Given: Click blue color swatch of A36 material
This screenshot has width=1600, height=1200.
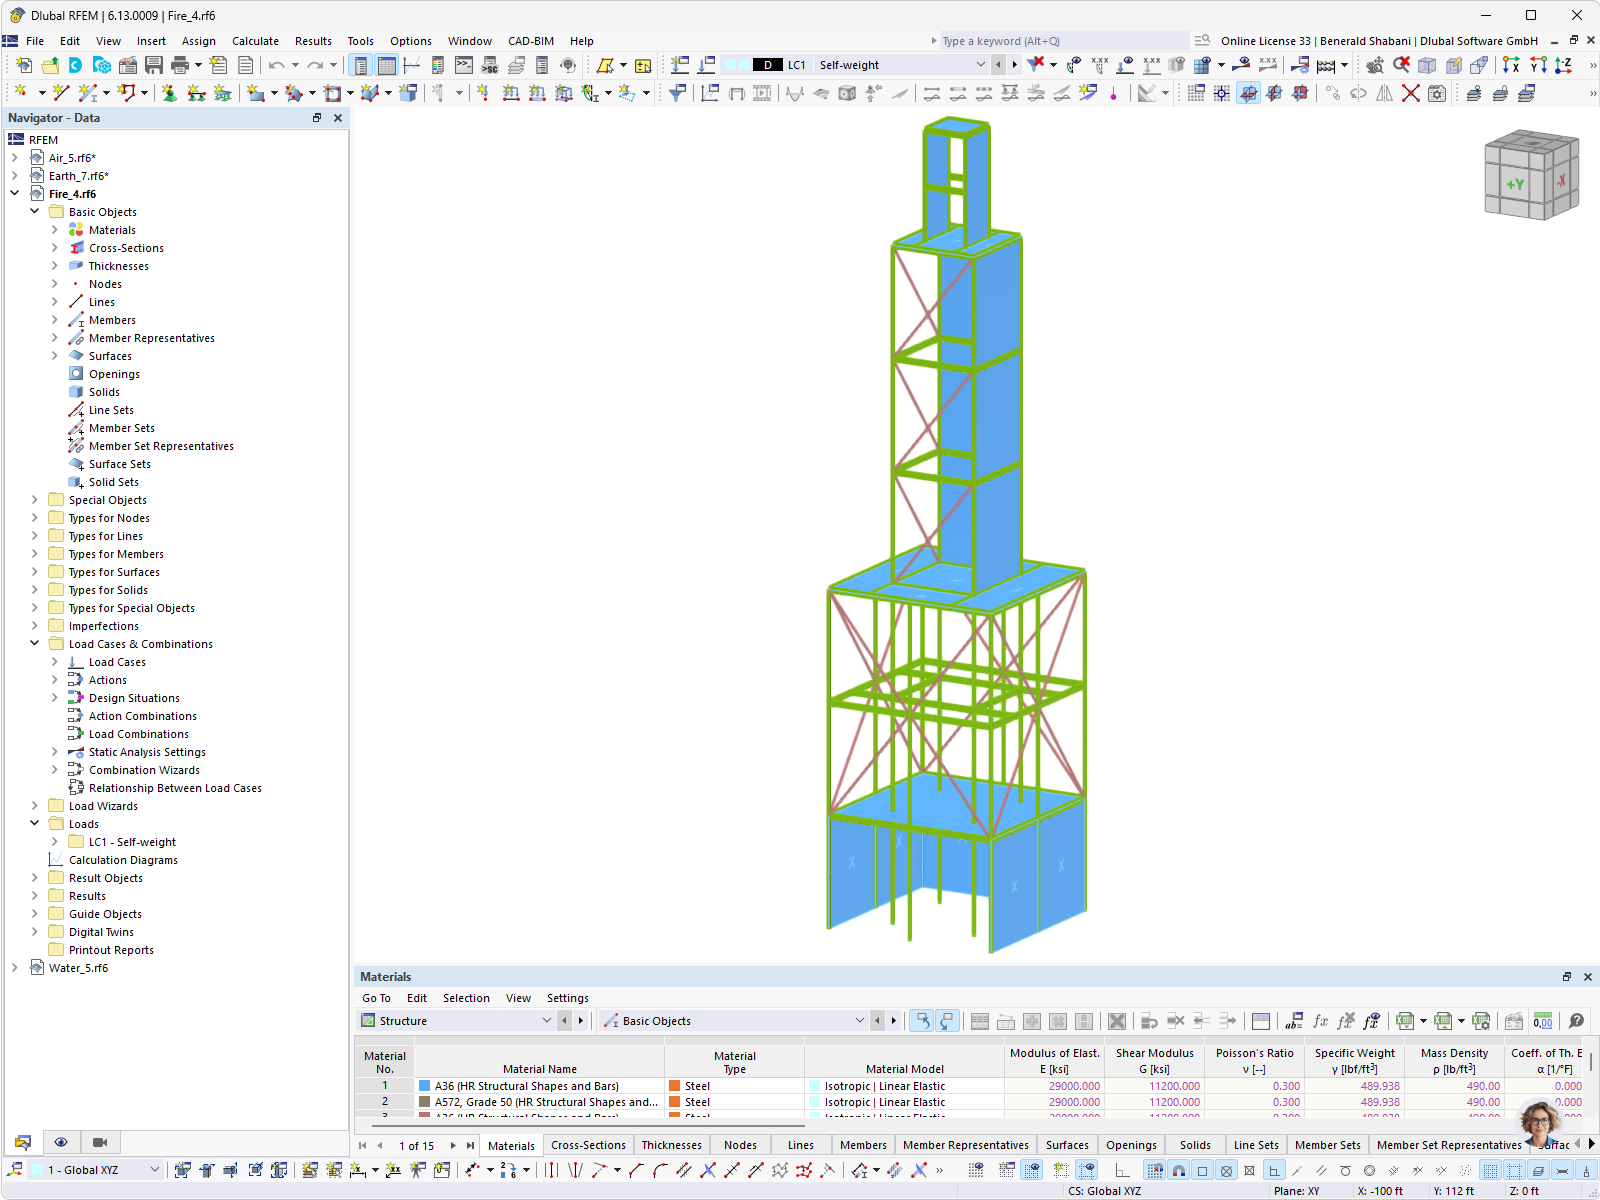Looking at the screenshot, I should 425,1086.
